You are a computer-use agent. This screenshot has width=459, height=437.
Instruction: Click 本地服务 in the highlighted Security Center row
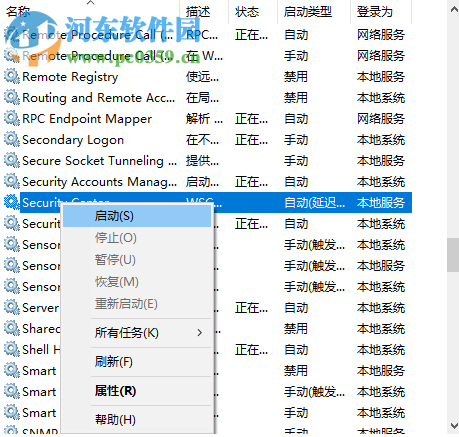[x=381, y=203]
